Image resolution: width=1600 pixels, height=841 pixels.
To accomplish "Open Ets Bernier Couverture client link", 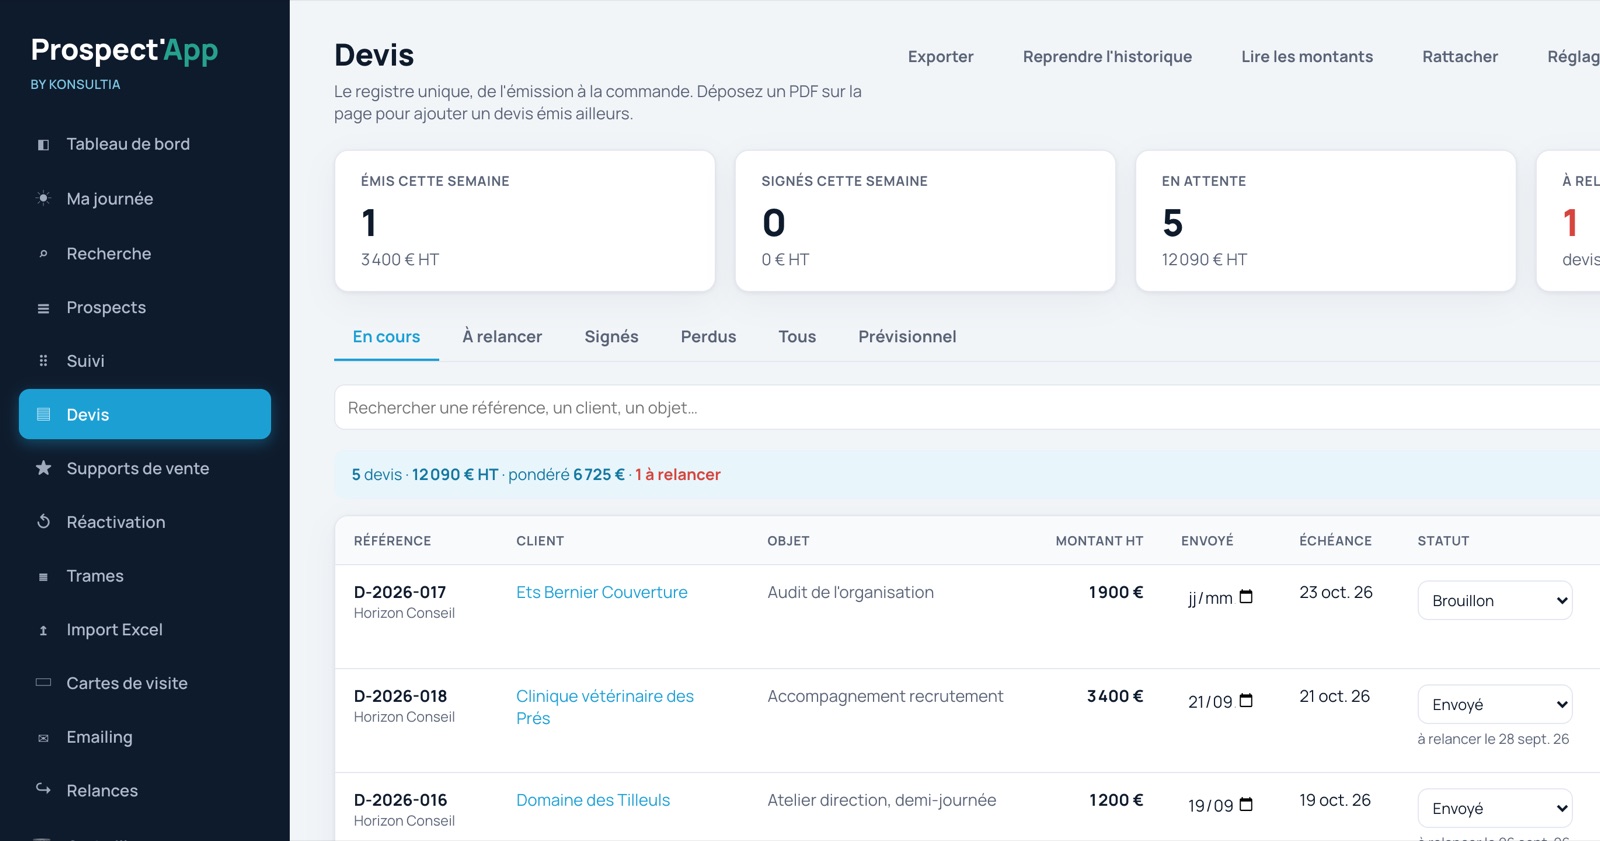I will point(602,592).
